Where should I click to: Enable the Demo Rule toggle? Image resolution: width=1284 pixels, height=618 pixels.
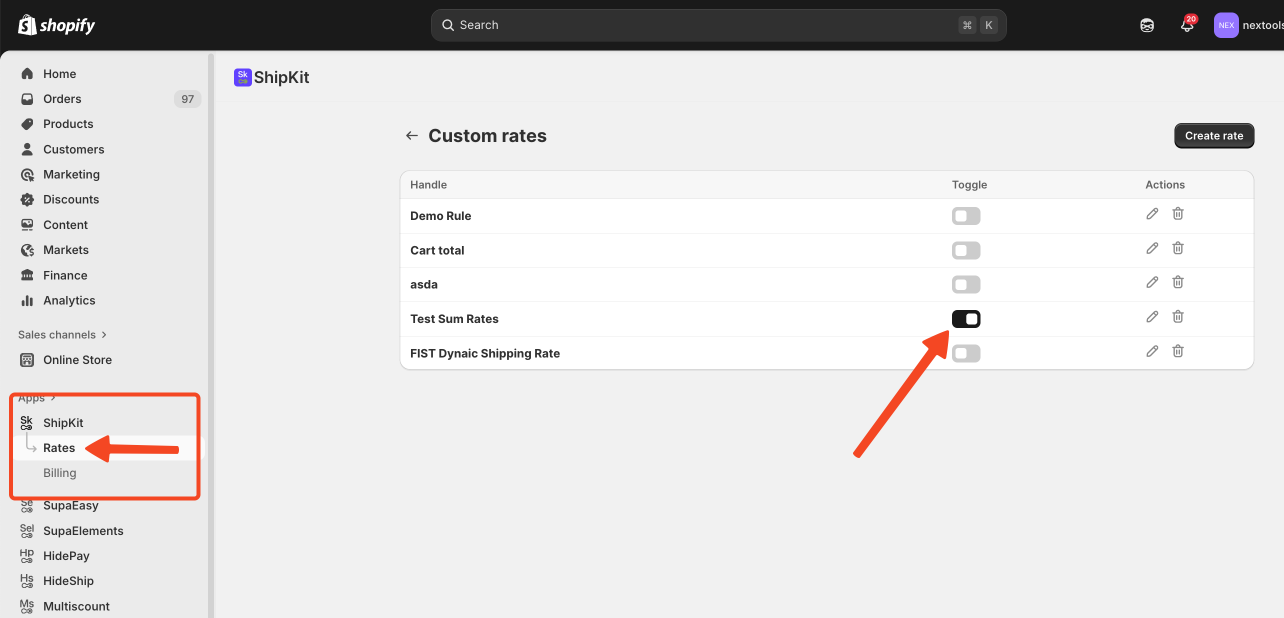(x=966, y=216)
